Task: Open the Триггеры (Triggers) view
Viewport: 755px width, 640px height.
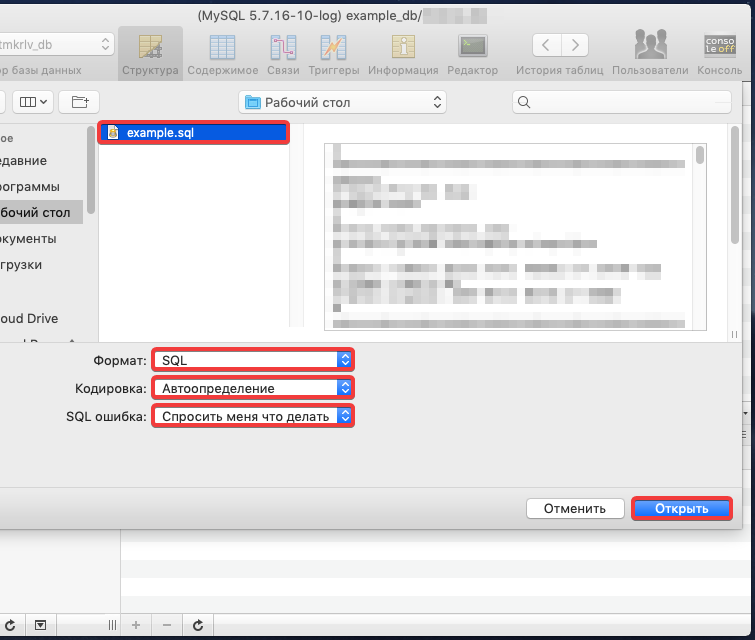Action: pyautogui.click(x=333, y=53)
